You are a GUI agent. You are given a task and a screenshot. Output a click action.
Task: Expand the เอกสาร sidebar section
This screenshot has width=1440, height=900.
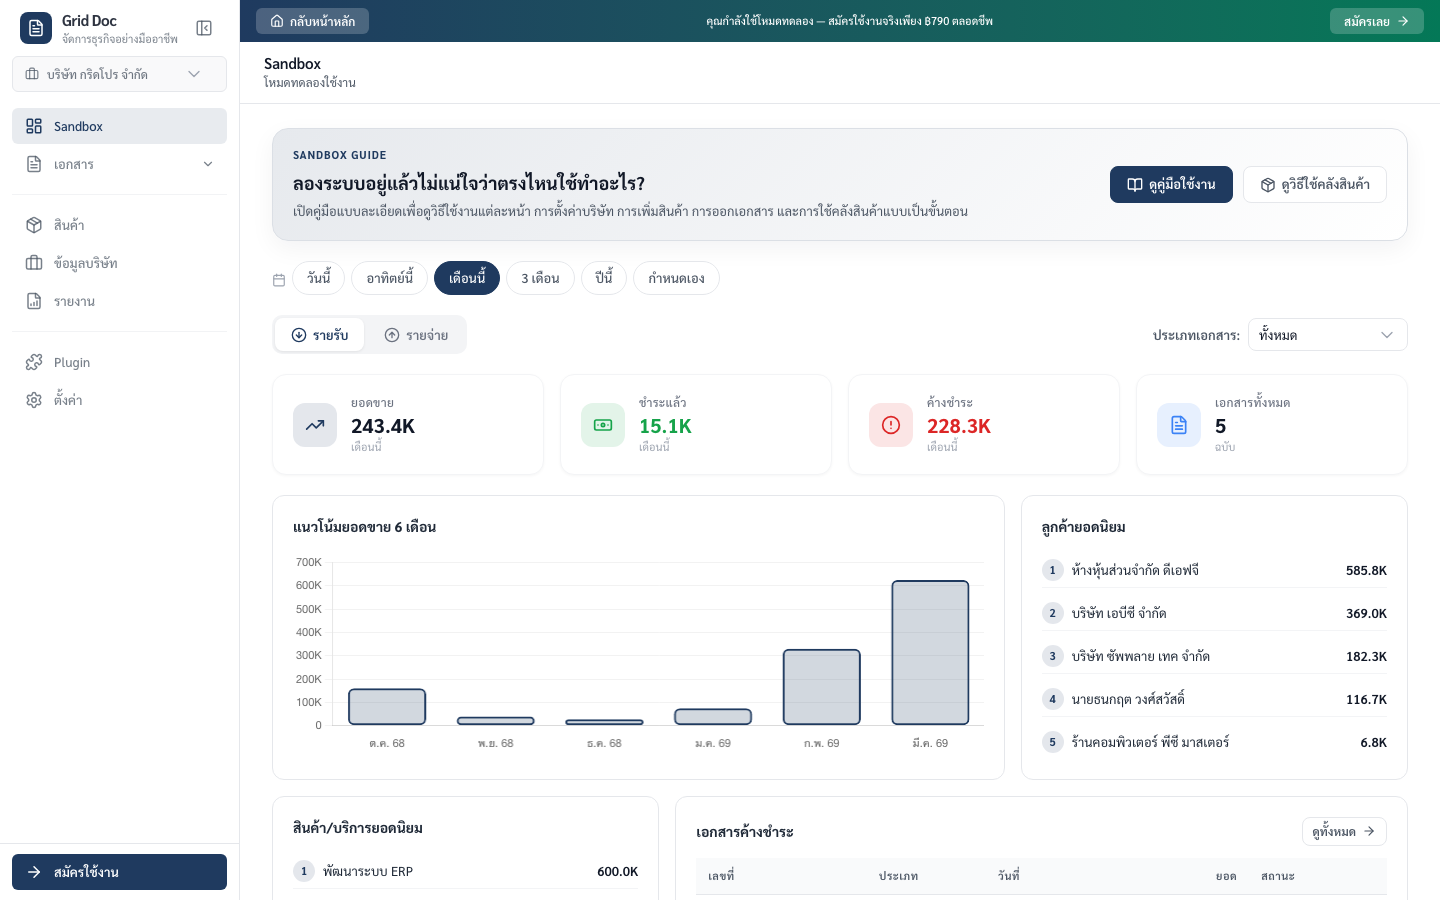pyautogui.click(x=119, y=164)
